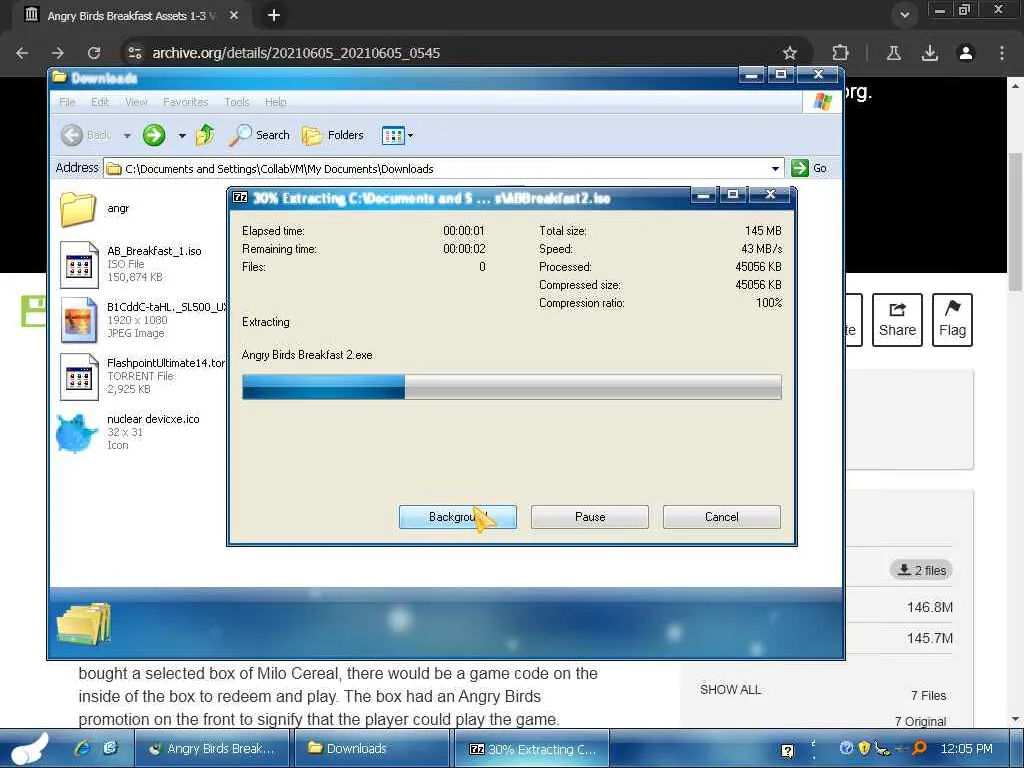
Task: Open the Chrome profile avatar icon
Action: coord(966,53)
